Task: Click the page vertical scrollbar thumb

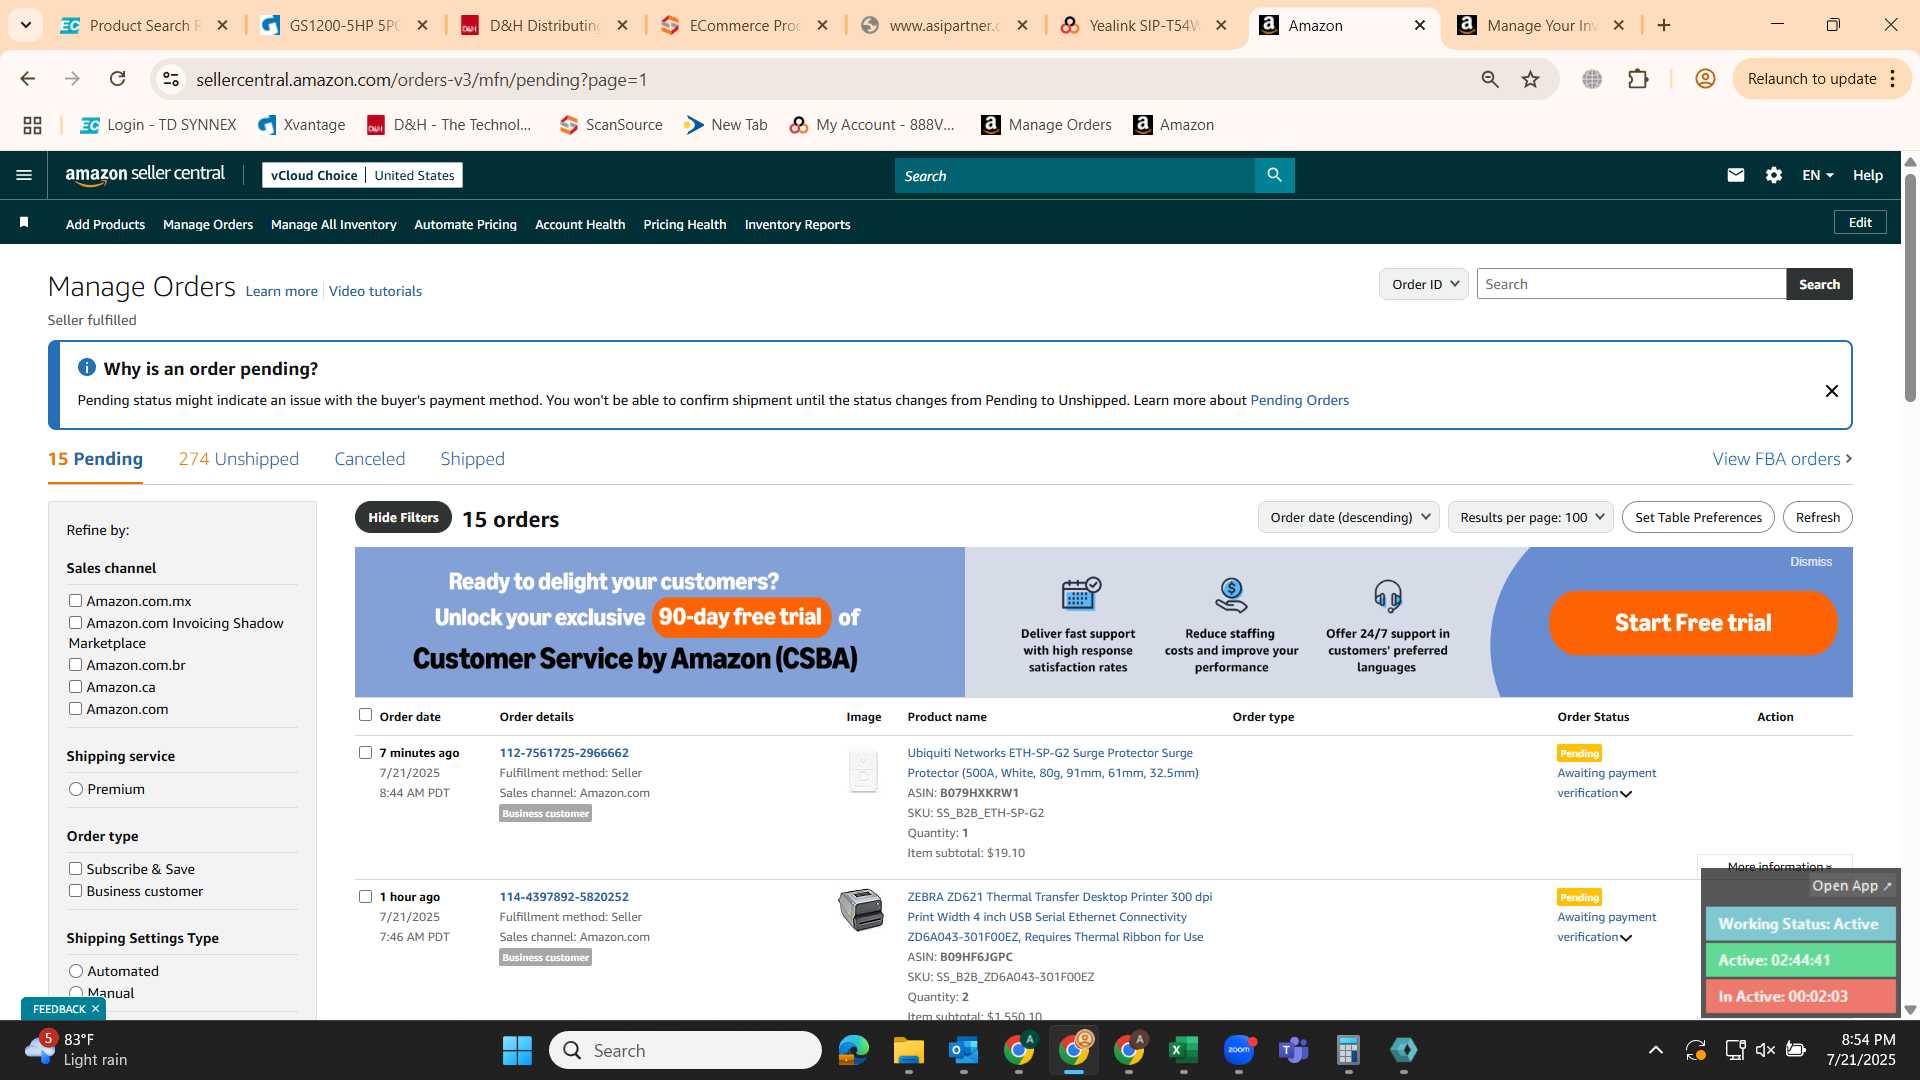Action: click(x=1910, y=288)
